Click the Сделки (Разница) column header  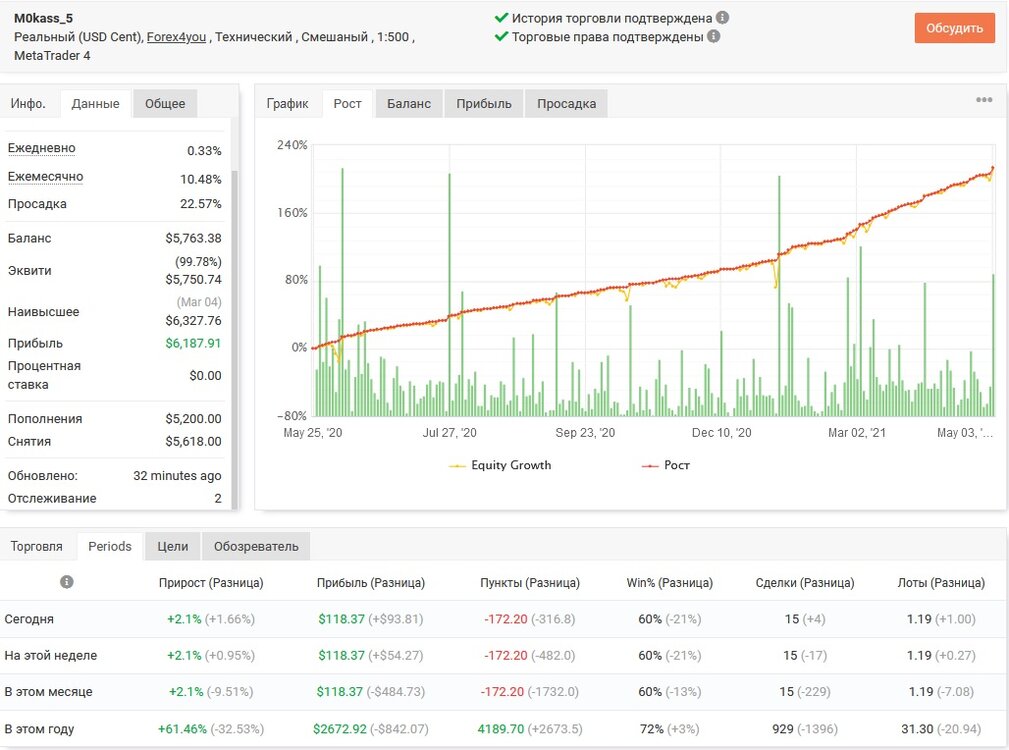(805, 583)
